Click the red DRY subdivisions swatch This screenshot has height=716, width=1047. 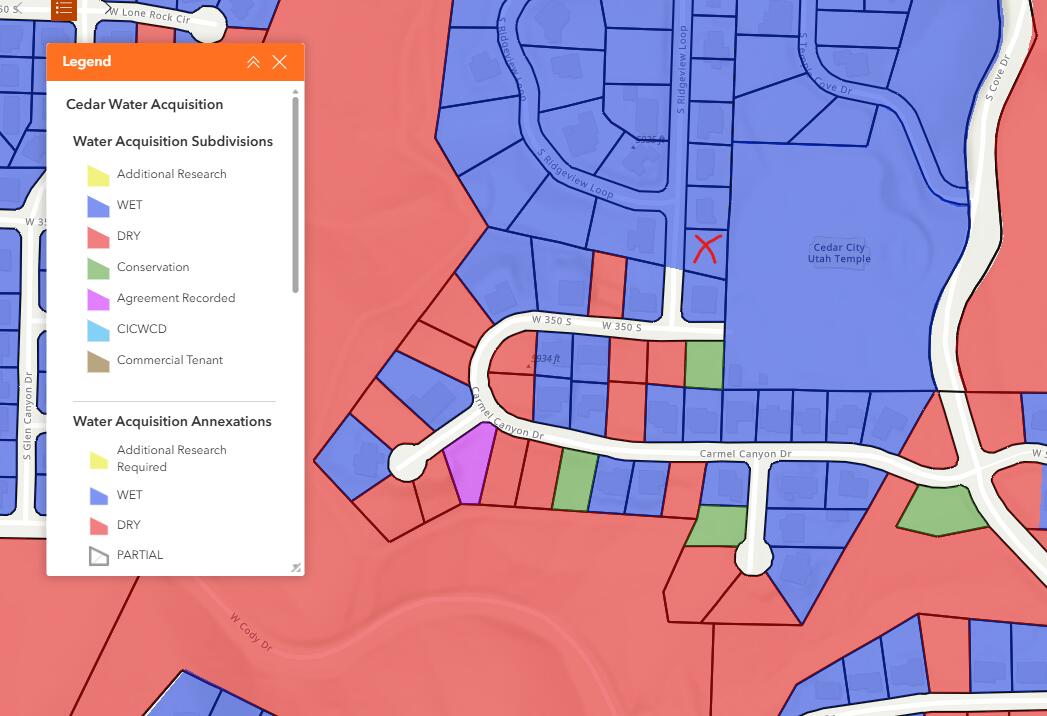tap(98, 237)
